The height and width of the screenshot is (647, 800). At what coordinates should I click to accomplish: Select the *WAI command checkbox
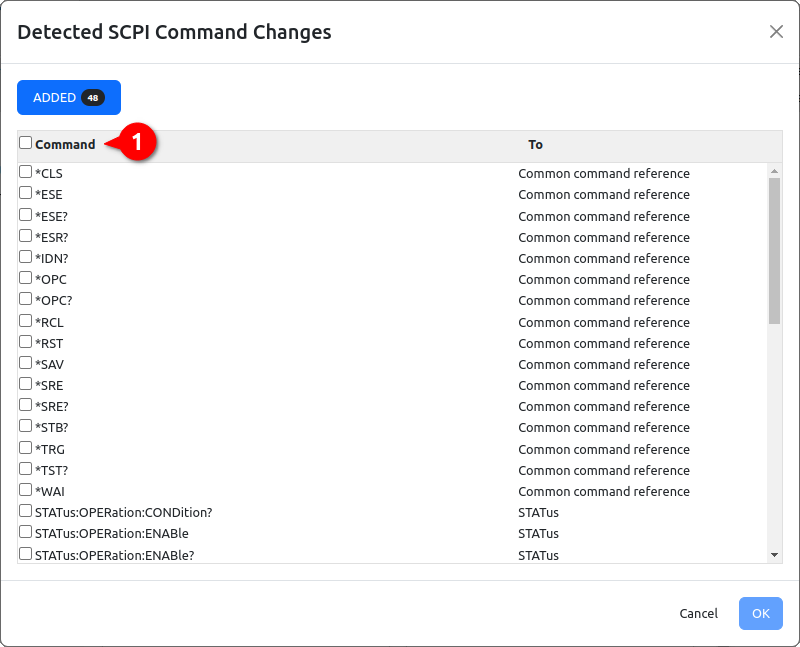point(26,490)
